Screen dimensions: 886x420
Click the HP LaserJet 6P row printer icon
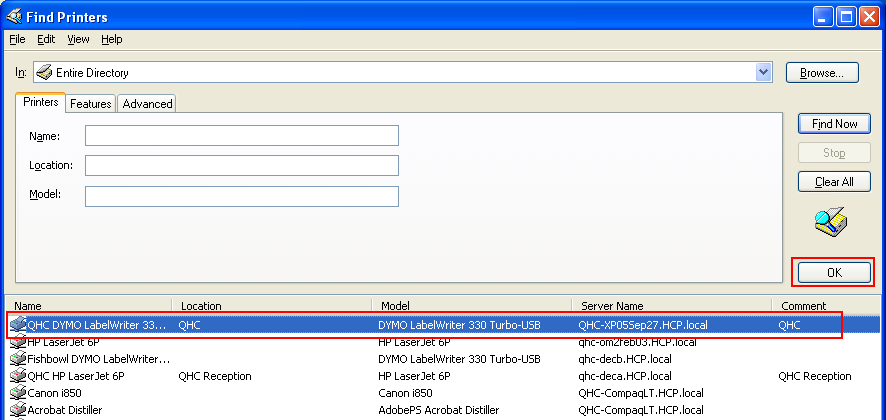click(18, 341)
